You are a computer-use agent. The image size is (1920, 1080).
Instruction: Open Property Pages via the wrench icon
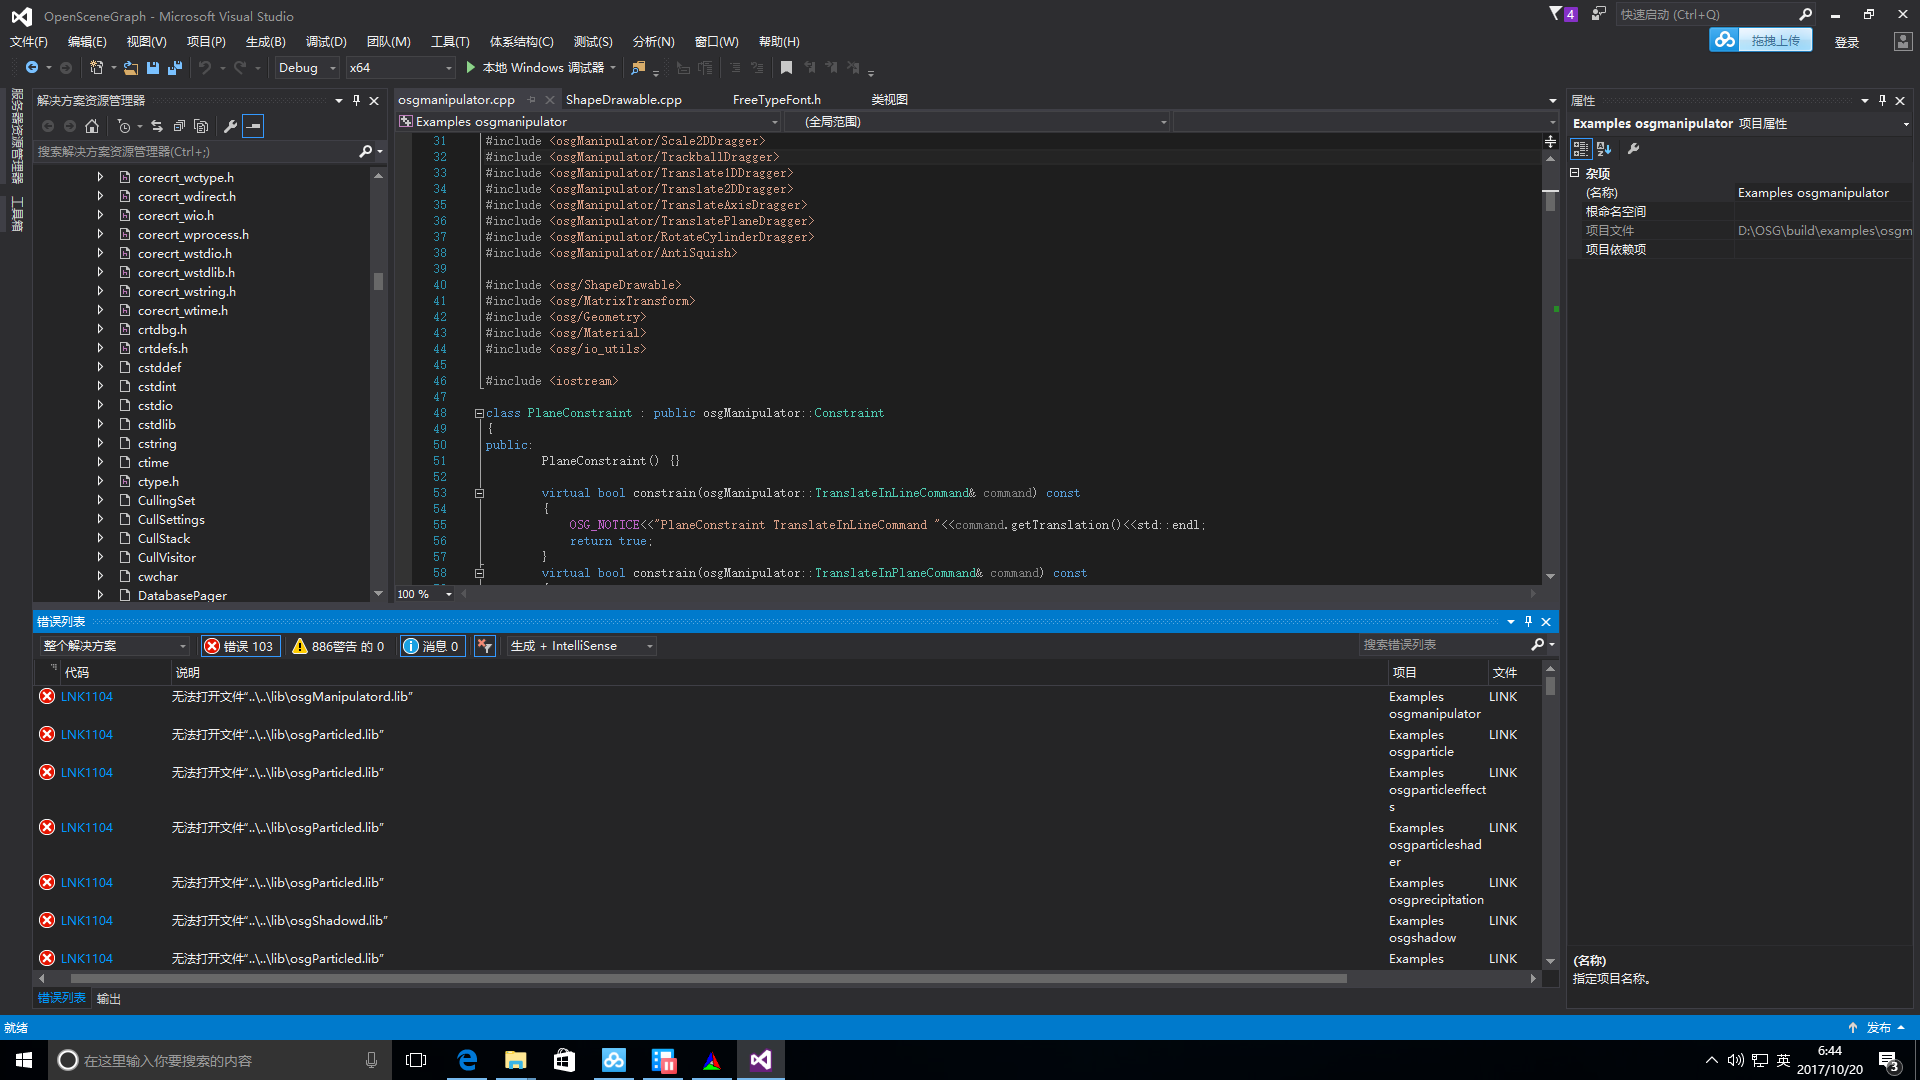1634,149
